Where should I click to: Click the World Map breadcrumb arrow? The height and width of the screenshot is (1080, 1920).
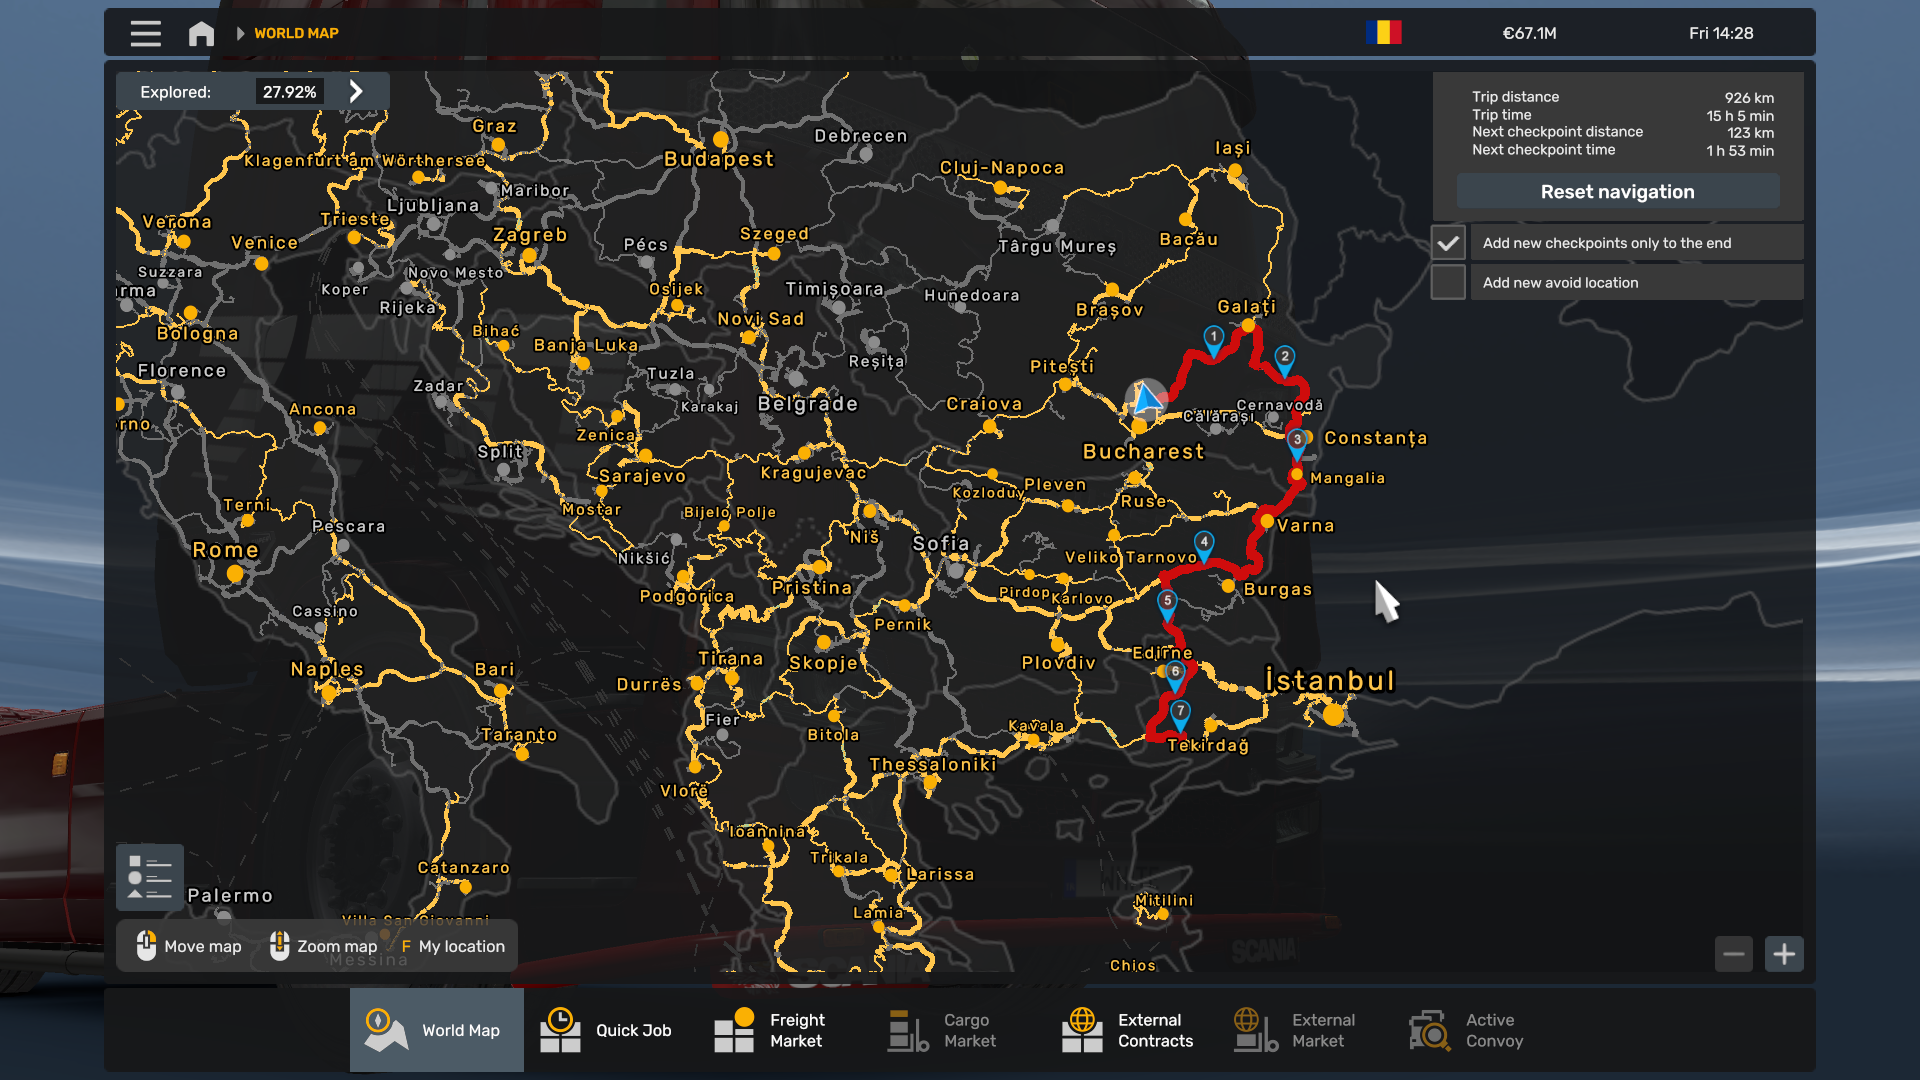coord(240,33)
